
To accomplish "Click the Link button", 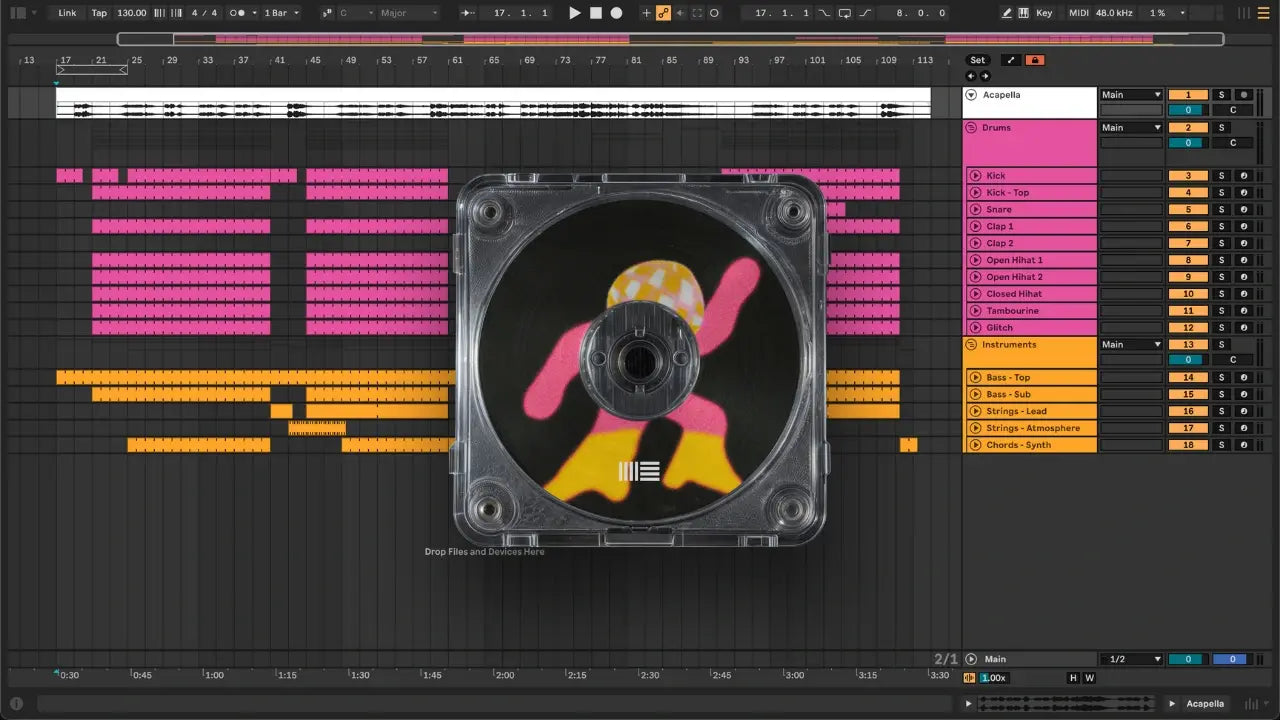I will tap(67, 13).
